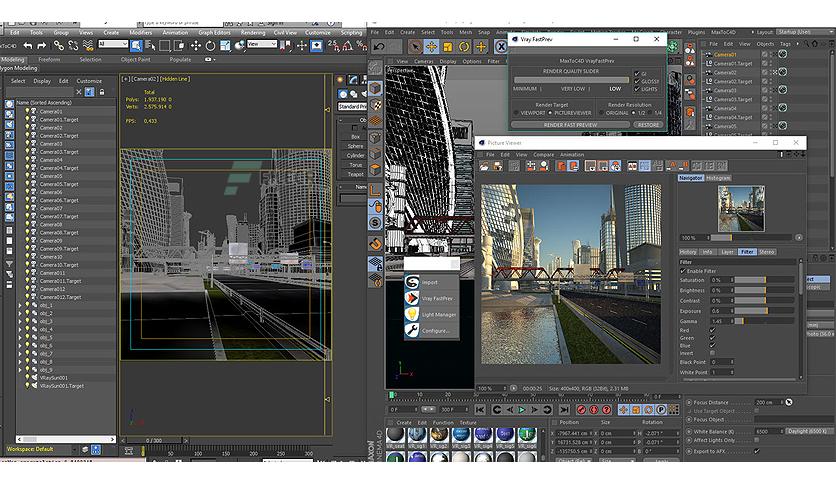Screen dimensions: 836x484
Task: Select the Move tool in 3ds Max toolbar
Action: (x=196, y=46)
